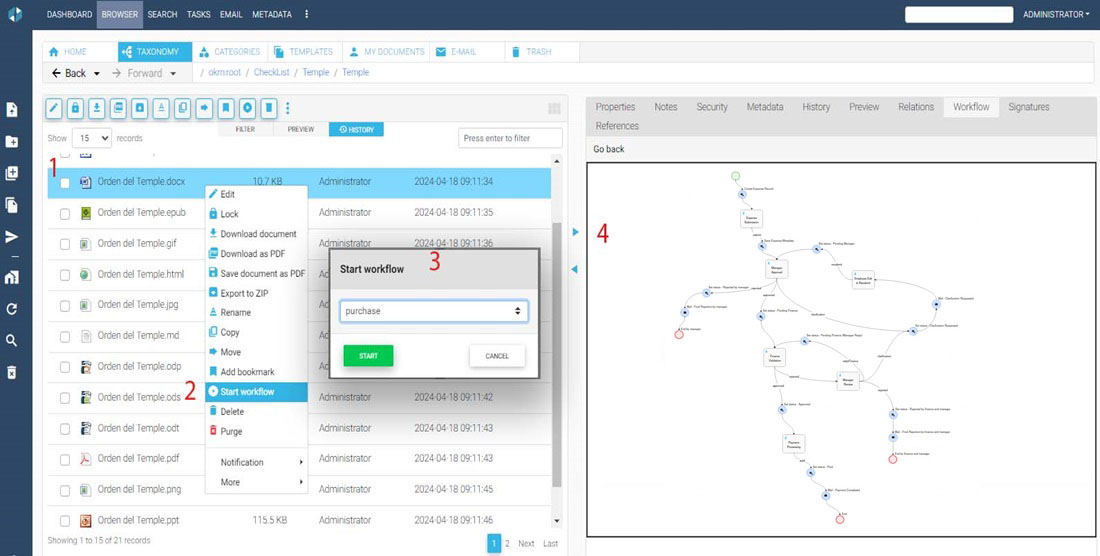Open the Administrator user menu

[x=1056, y=14]
